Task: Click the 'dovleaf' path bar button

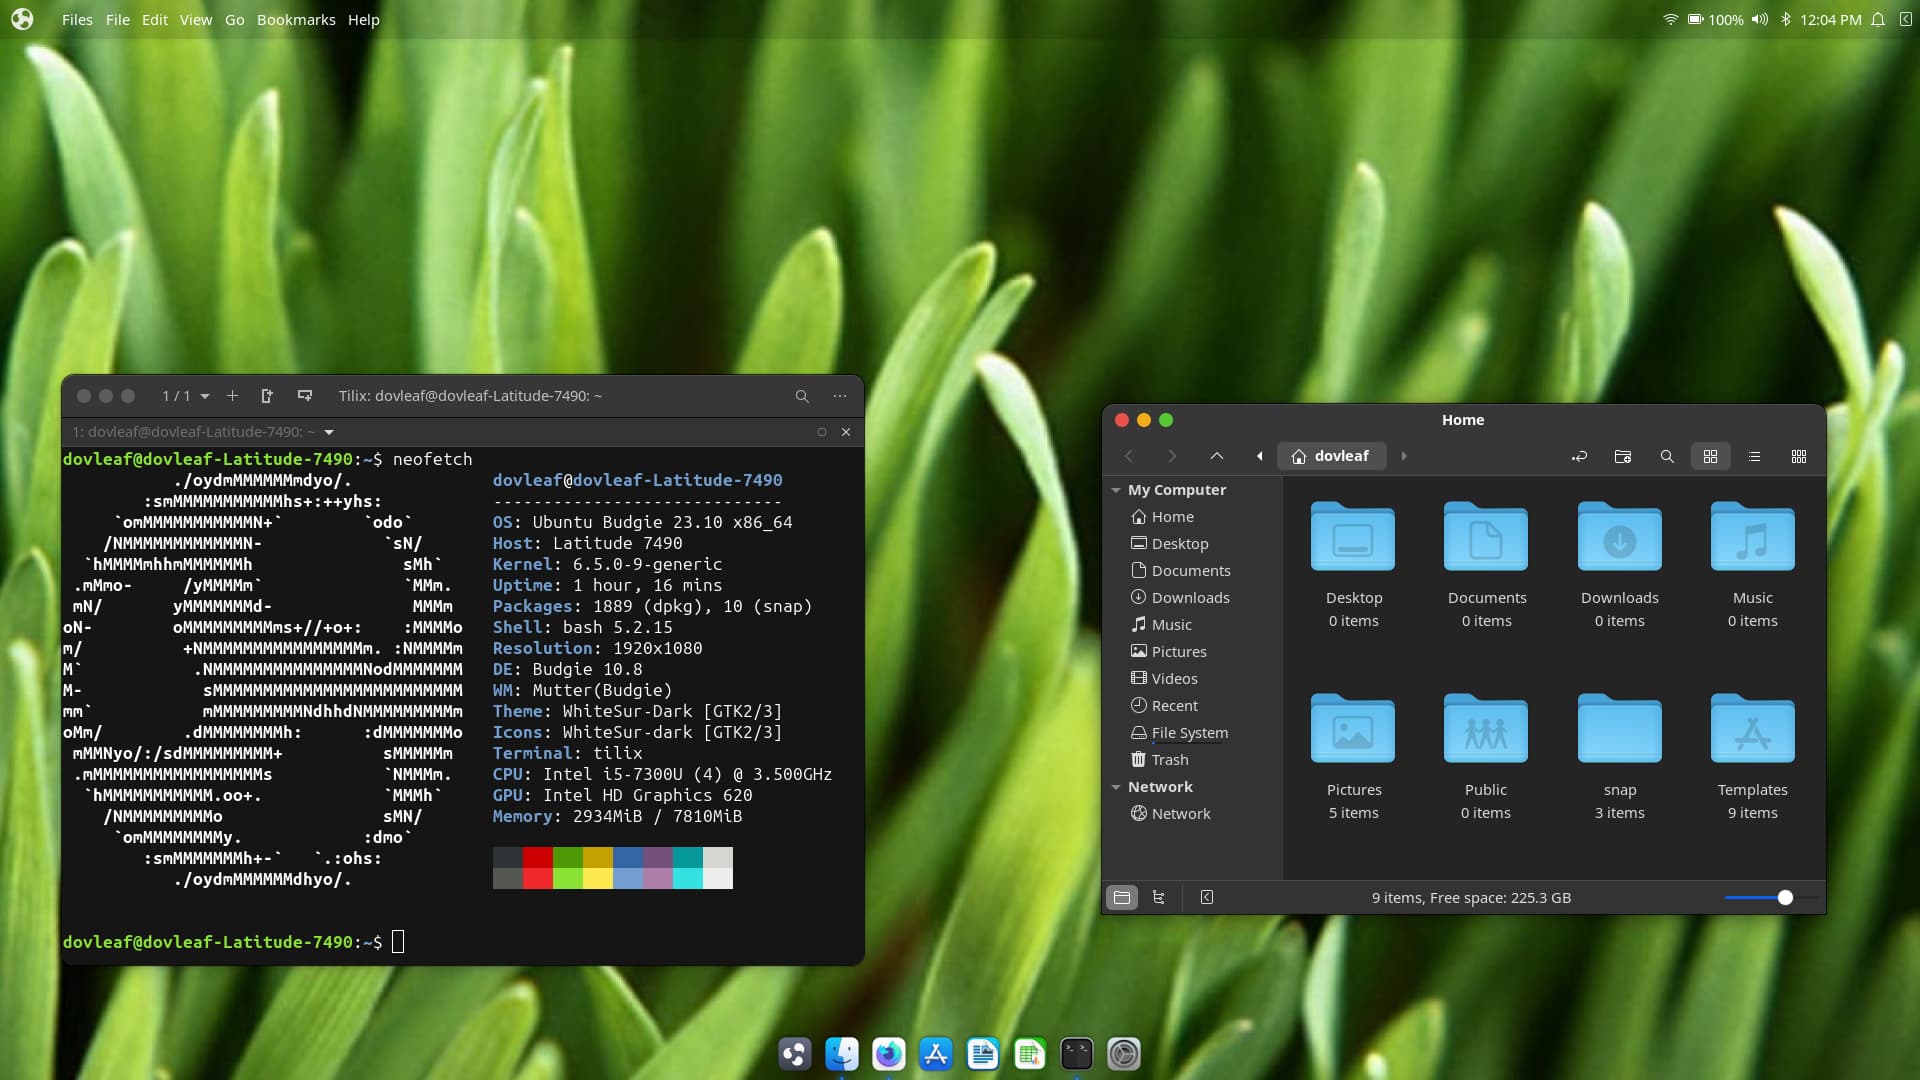Action: [x=1331, y=456]
